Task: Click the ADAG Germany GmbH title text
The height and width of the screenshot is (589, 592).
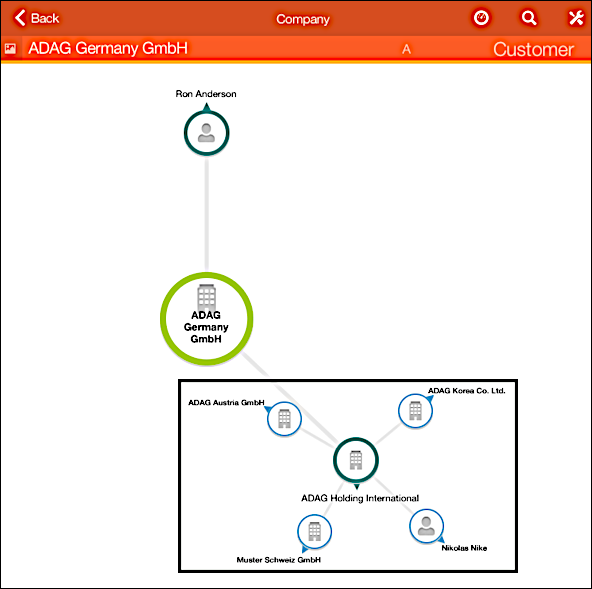Action: point(108,48)
